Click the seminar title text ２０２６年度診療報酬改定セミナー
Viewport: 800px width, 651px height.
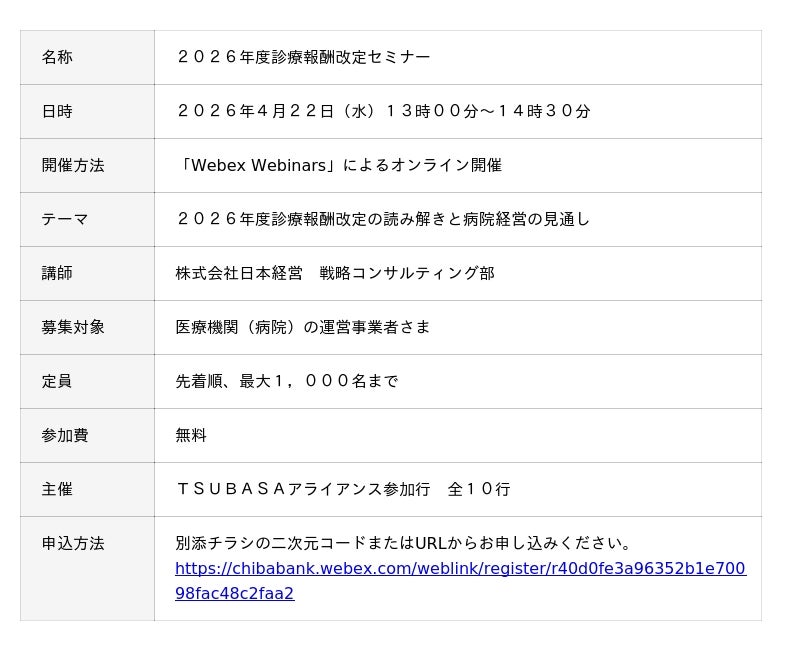coord(303,58)
